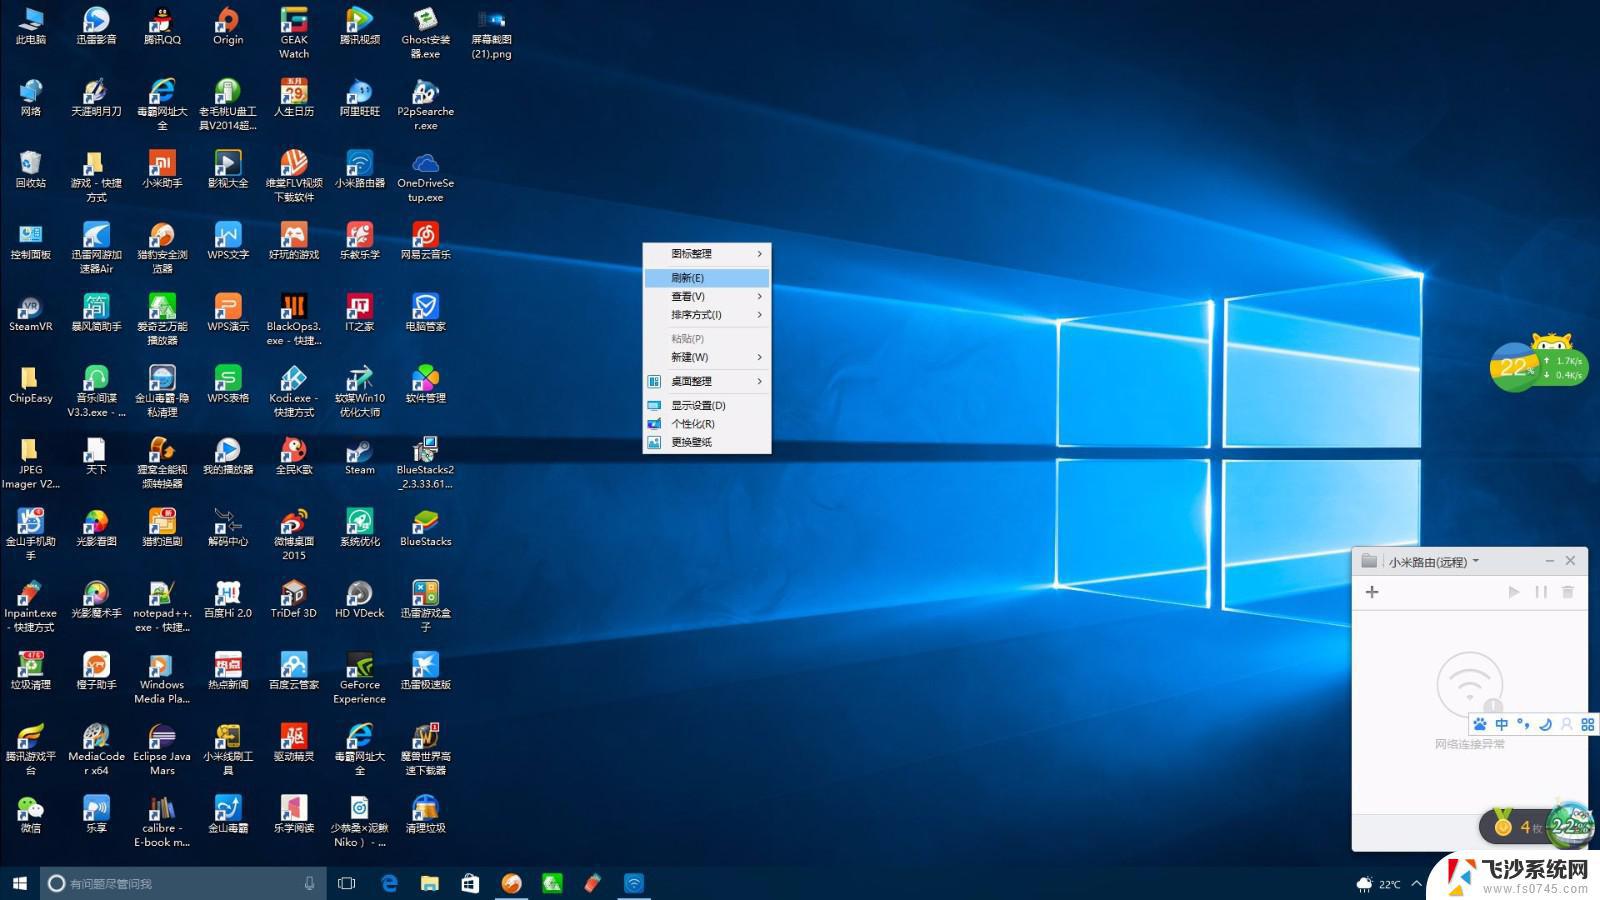Open Task View on the taskbar
Image resolution: width=1600 pixels, height=900 pixels.
tap(346, 883)
